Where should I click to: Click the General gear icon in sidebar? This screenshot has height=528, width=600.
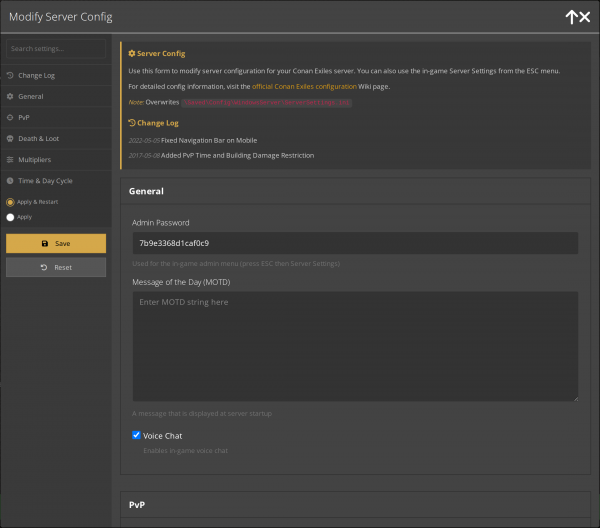(10, 96)
